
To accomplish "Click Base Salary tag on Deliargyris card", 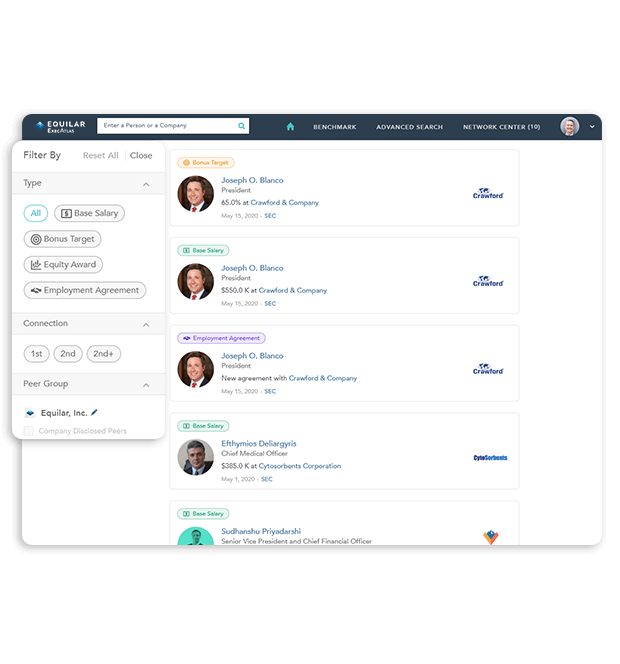I will 203,426.
